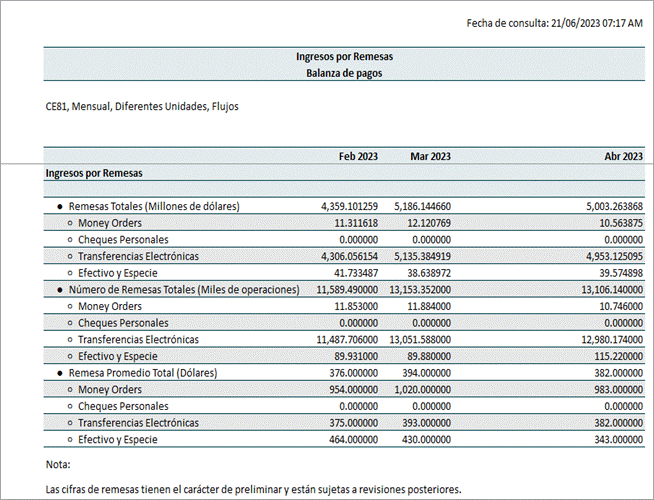This screenshot has height=500, width=654.
Task: Click the value 115.220000
Action: click(619, 357)
